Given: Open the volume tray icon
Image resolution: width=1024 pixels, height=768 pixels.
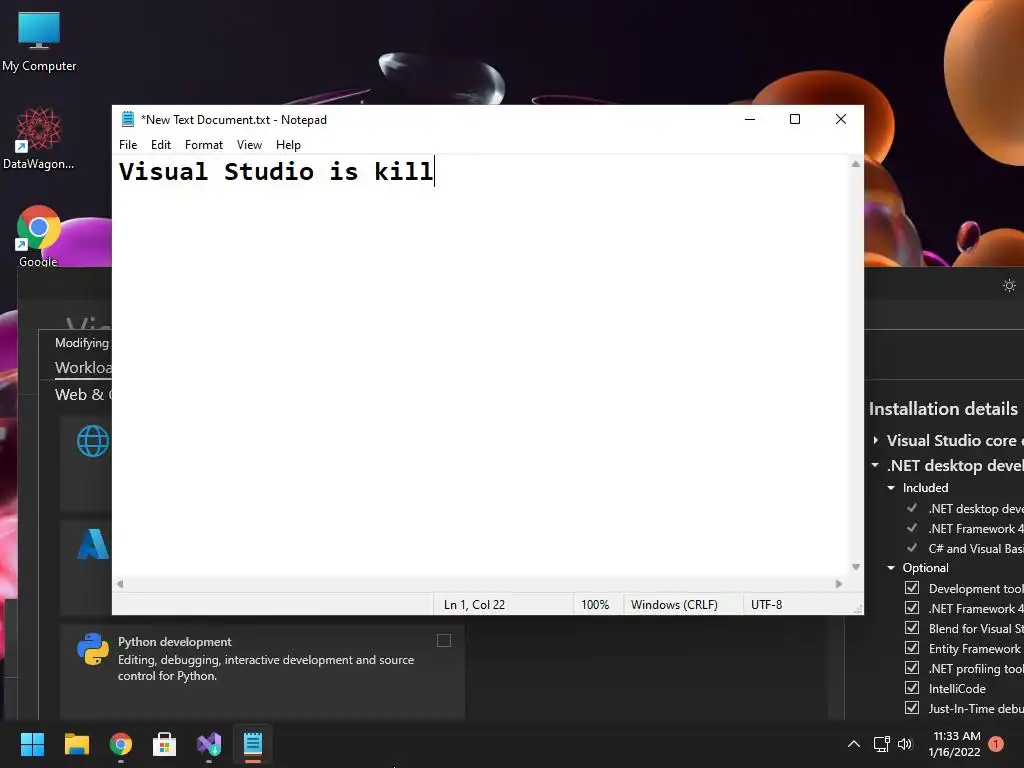Looking at the screenshot, I should [x=905, y=744].
